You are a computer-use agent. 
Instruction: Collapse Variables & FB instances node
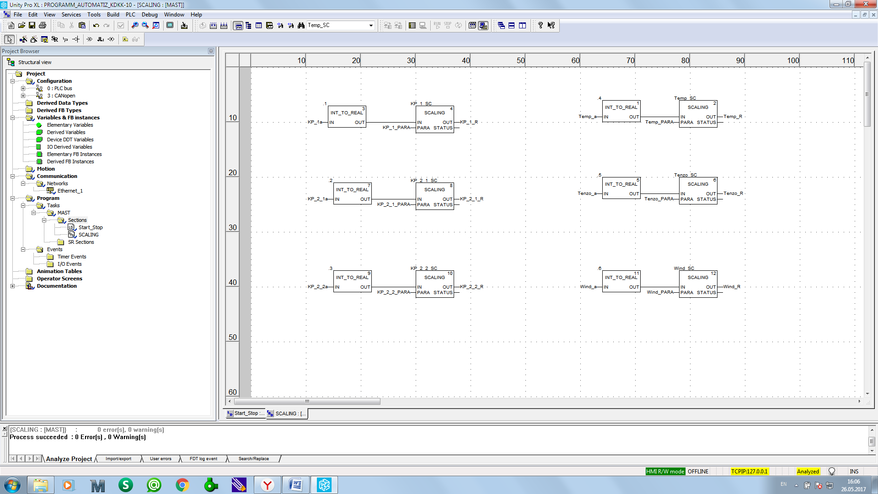12,118
